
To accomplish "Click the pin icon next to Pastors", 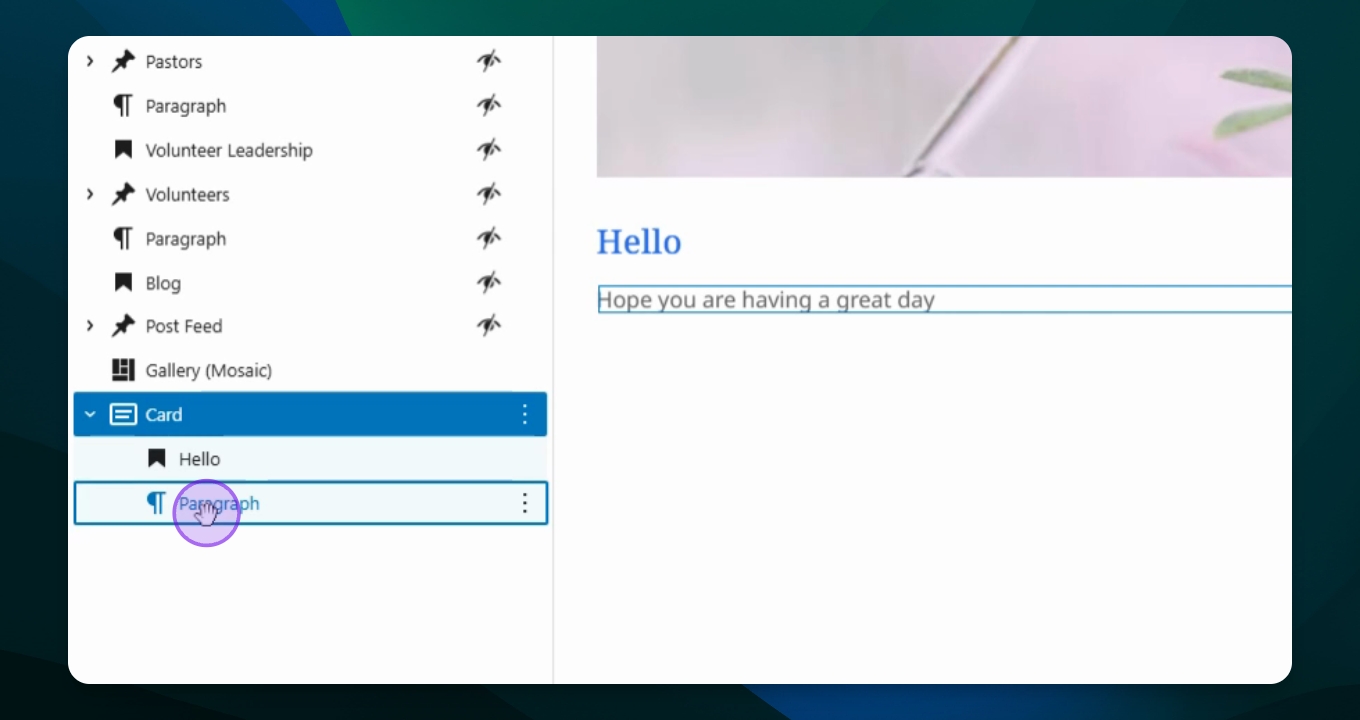I will (123, 62).
